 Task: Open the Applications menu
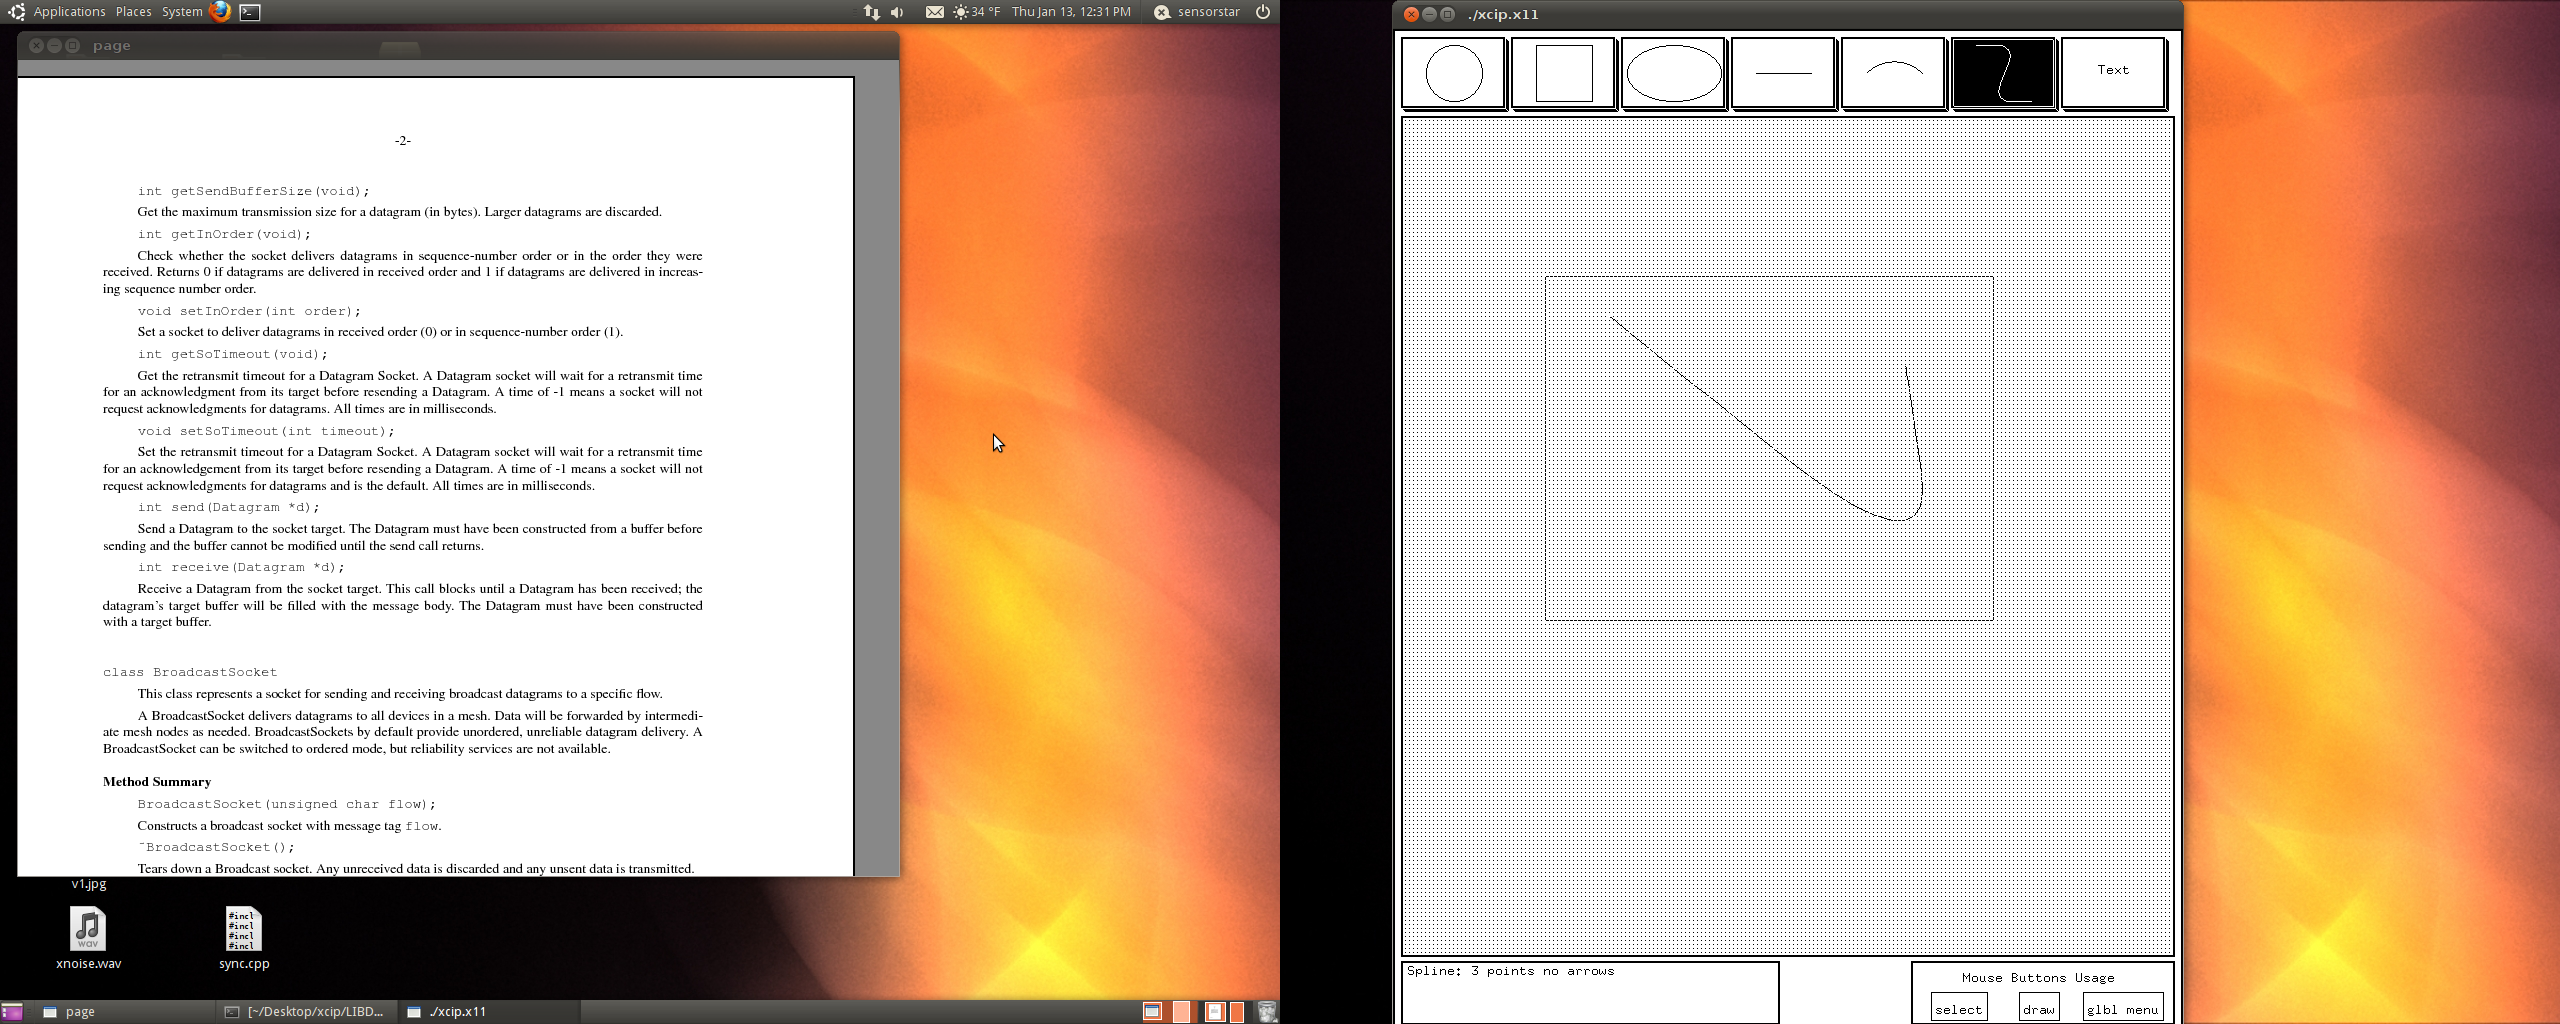pos(69,12)
